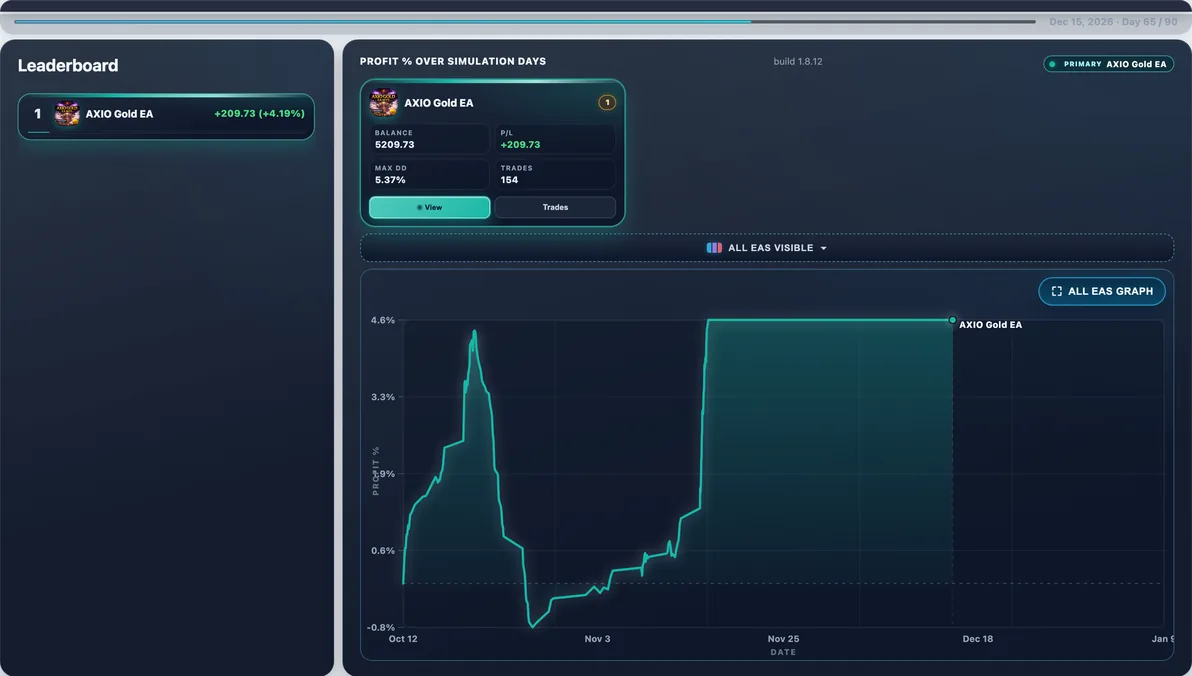This screenshot has height=676, width=1192.
Task: Click the -0.8% y-axis label
Action: [381, 627]
